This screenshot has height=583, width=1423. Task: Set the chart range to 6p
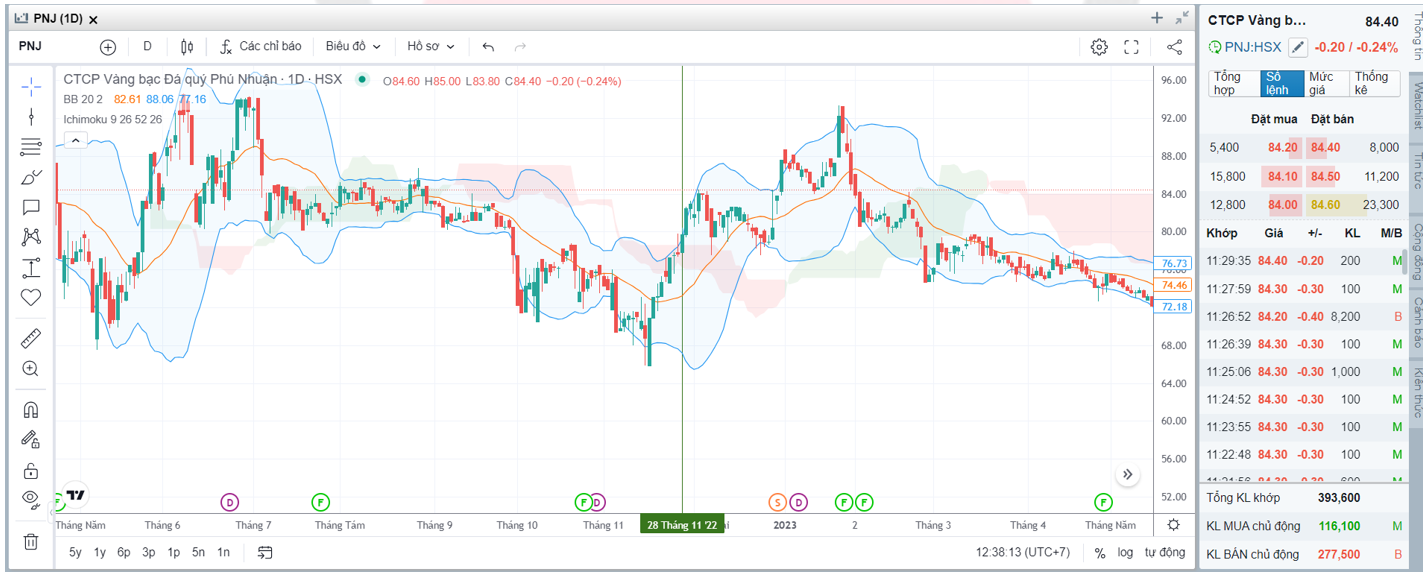124,552
